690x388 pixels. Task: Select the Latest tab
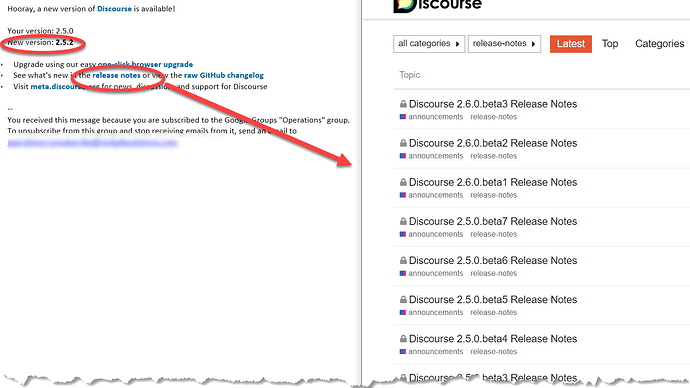571,44
